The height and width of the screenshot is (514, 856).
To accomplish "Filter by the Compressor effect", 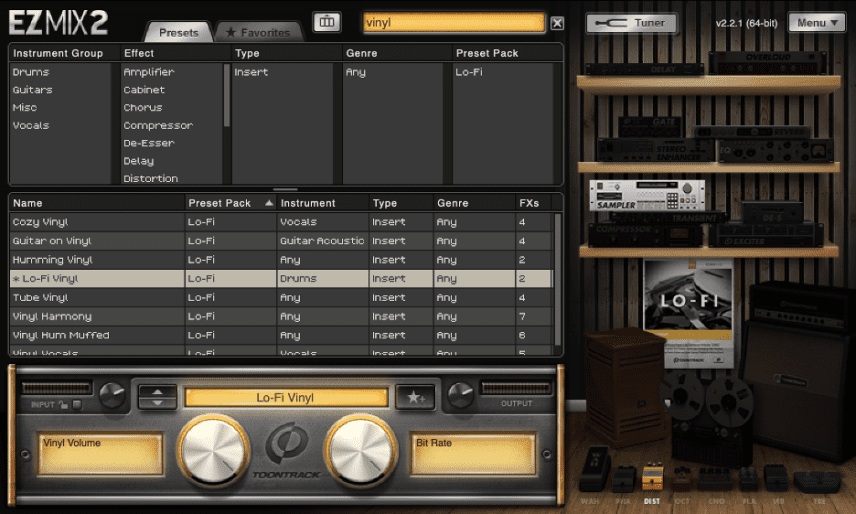I will point(158,125).
